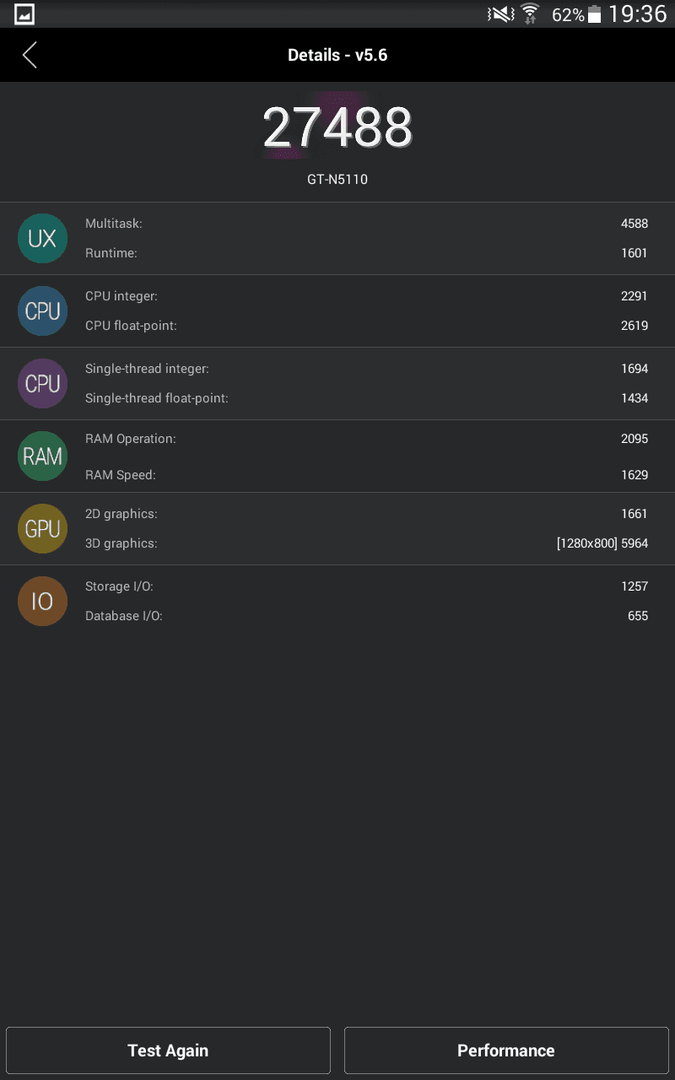This screenshot has width=675, height=1080.
Task: Tap the Details - v5.6 title
Action: tap(338, 55)
